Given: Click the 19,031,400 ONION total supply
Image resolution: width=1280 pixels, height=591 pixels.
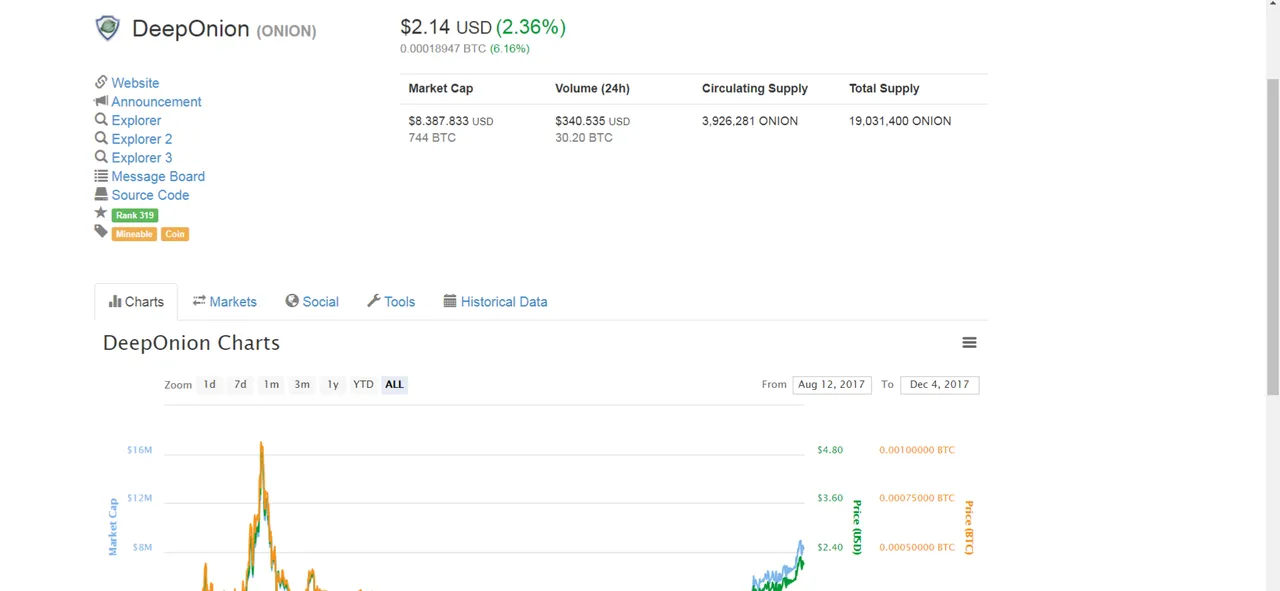Looking at the screenshot, I should pyautogui.click(x=900, y=121).
